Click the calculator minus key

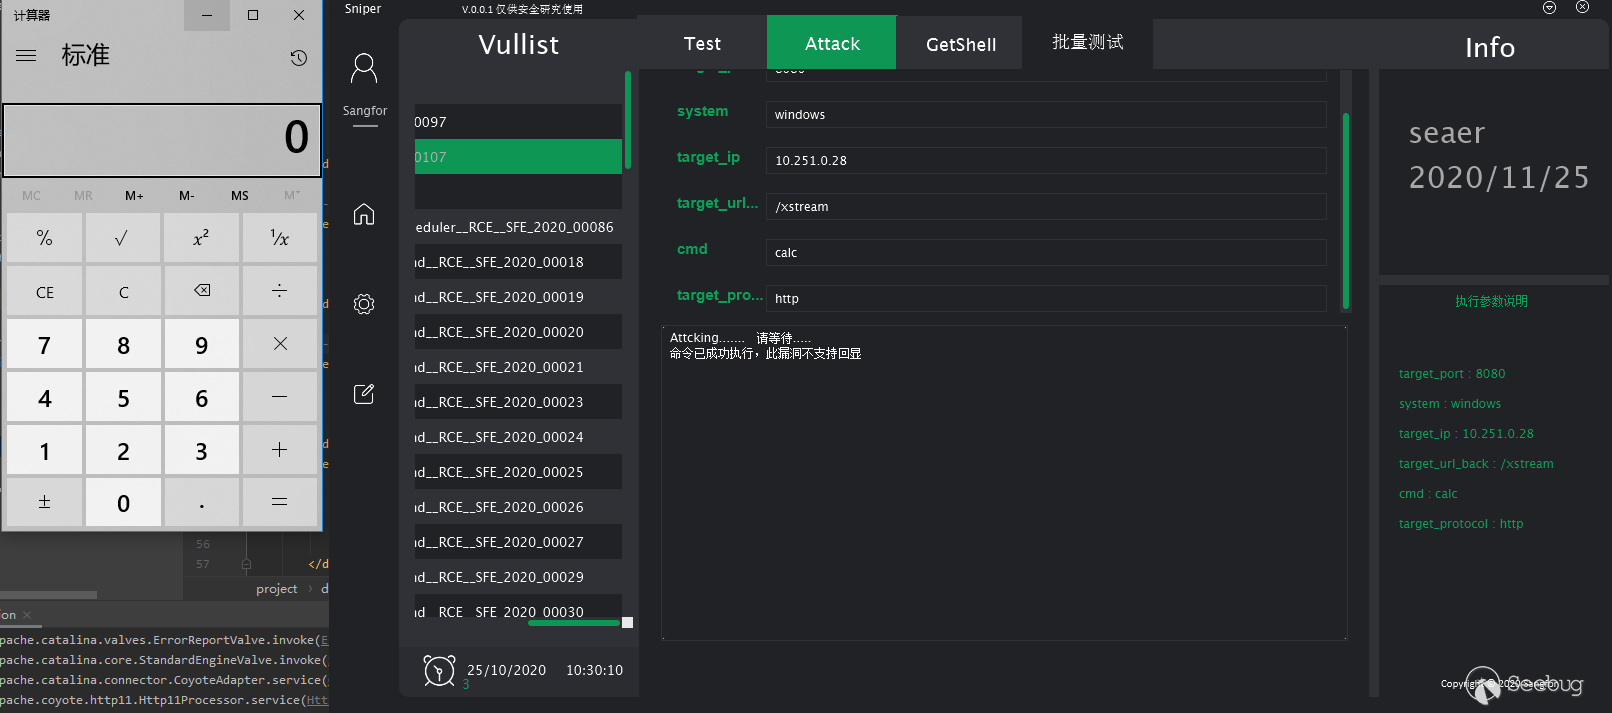pyautogui.click(x=280, y=397)
